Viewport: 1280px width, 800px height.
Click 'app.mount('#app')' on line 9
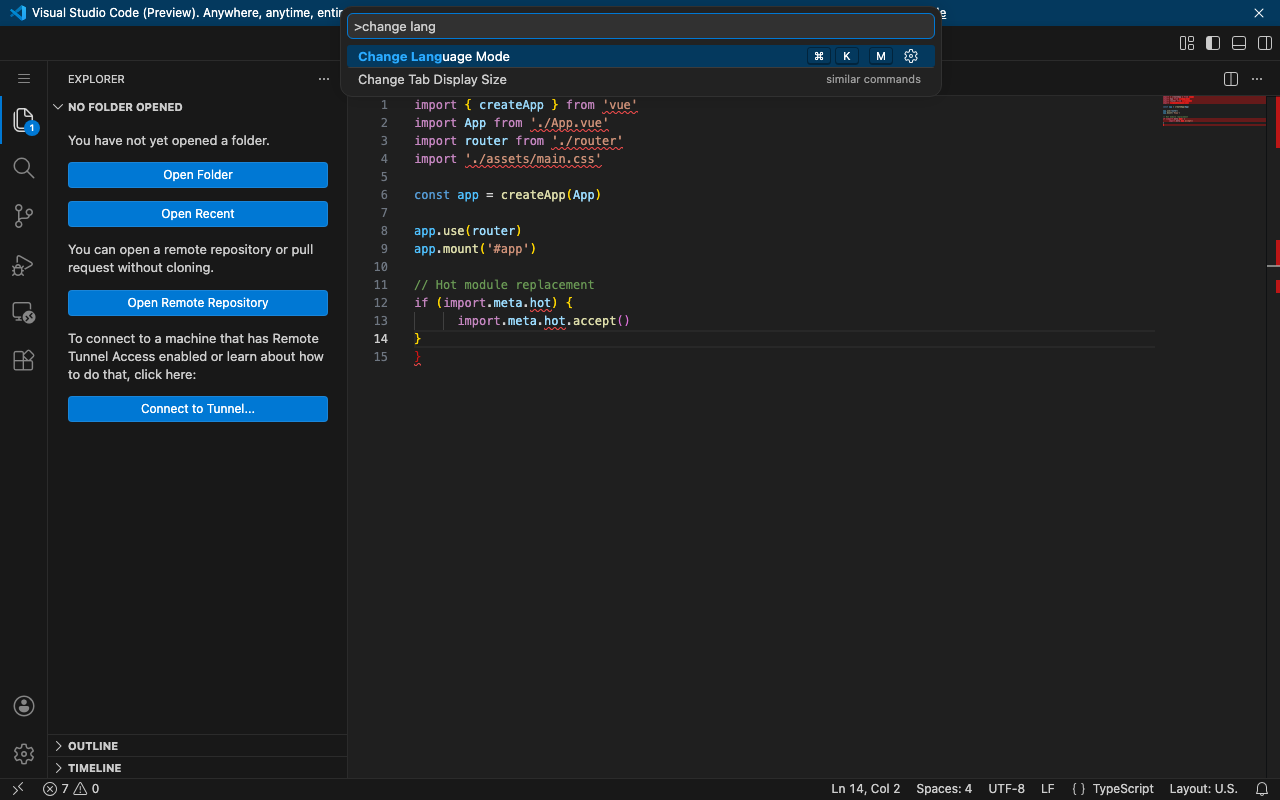click(x=475, y=249)
